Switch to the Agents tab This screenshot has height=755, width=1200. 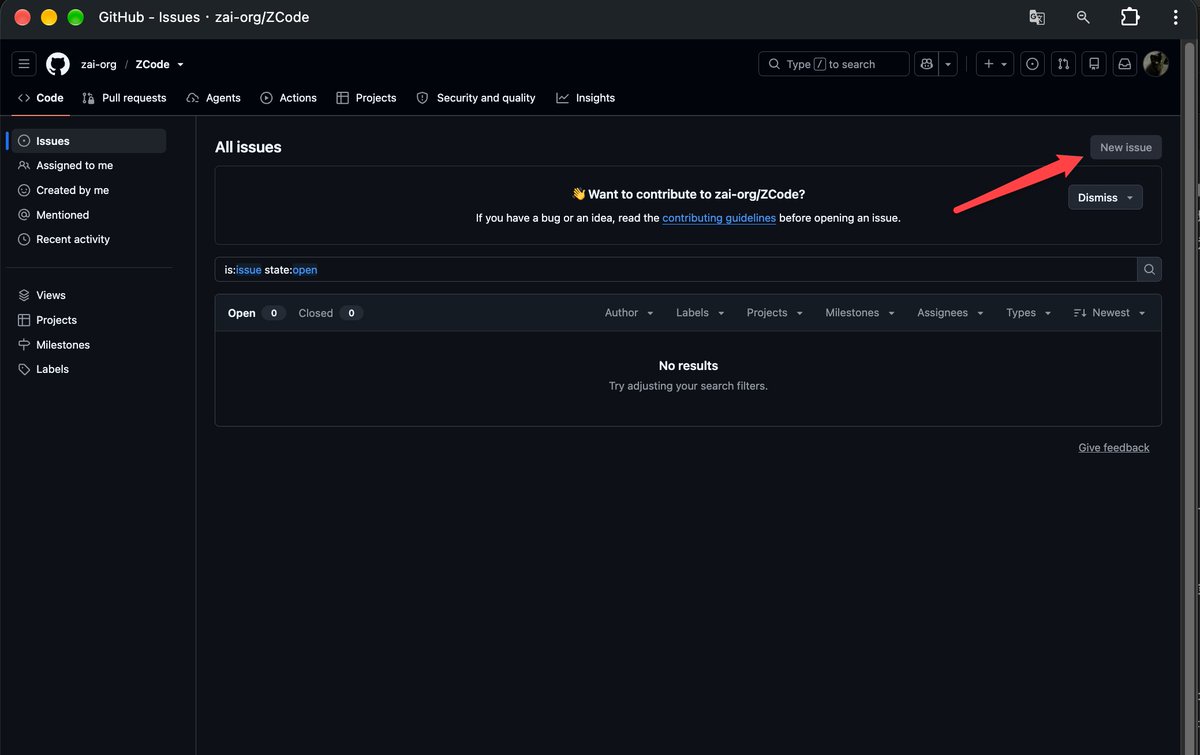tap(213, 98)
